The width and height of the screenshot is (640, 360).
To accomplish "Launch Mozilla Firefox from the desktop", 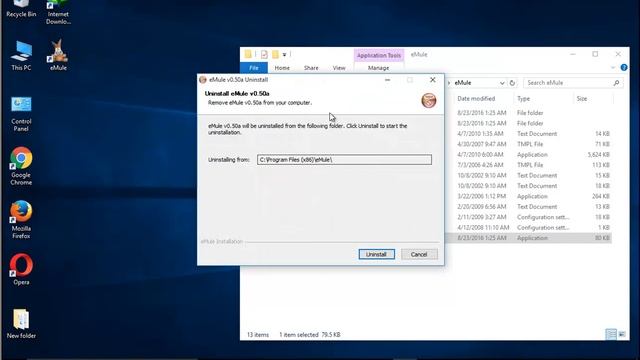I will pyautogui.click(x=21, y=220).
